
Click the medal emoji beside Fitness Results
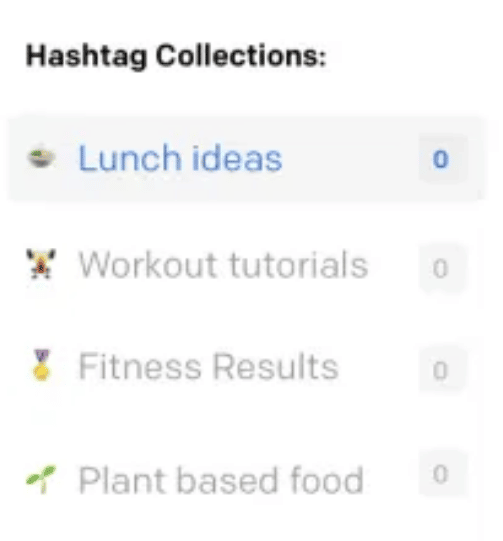[x=42, y=365]
